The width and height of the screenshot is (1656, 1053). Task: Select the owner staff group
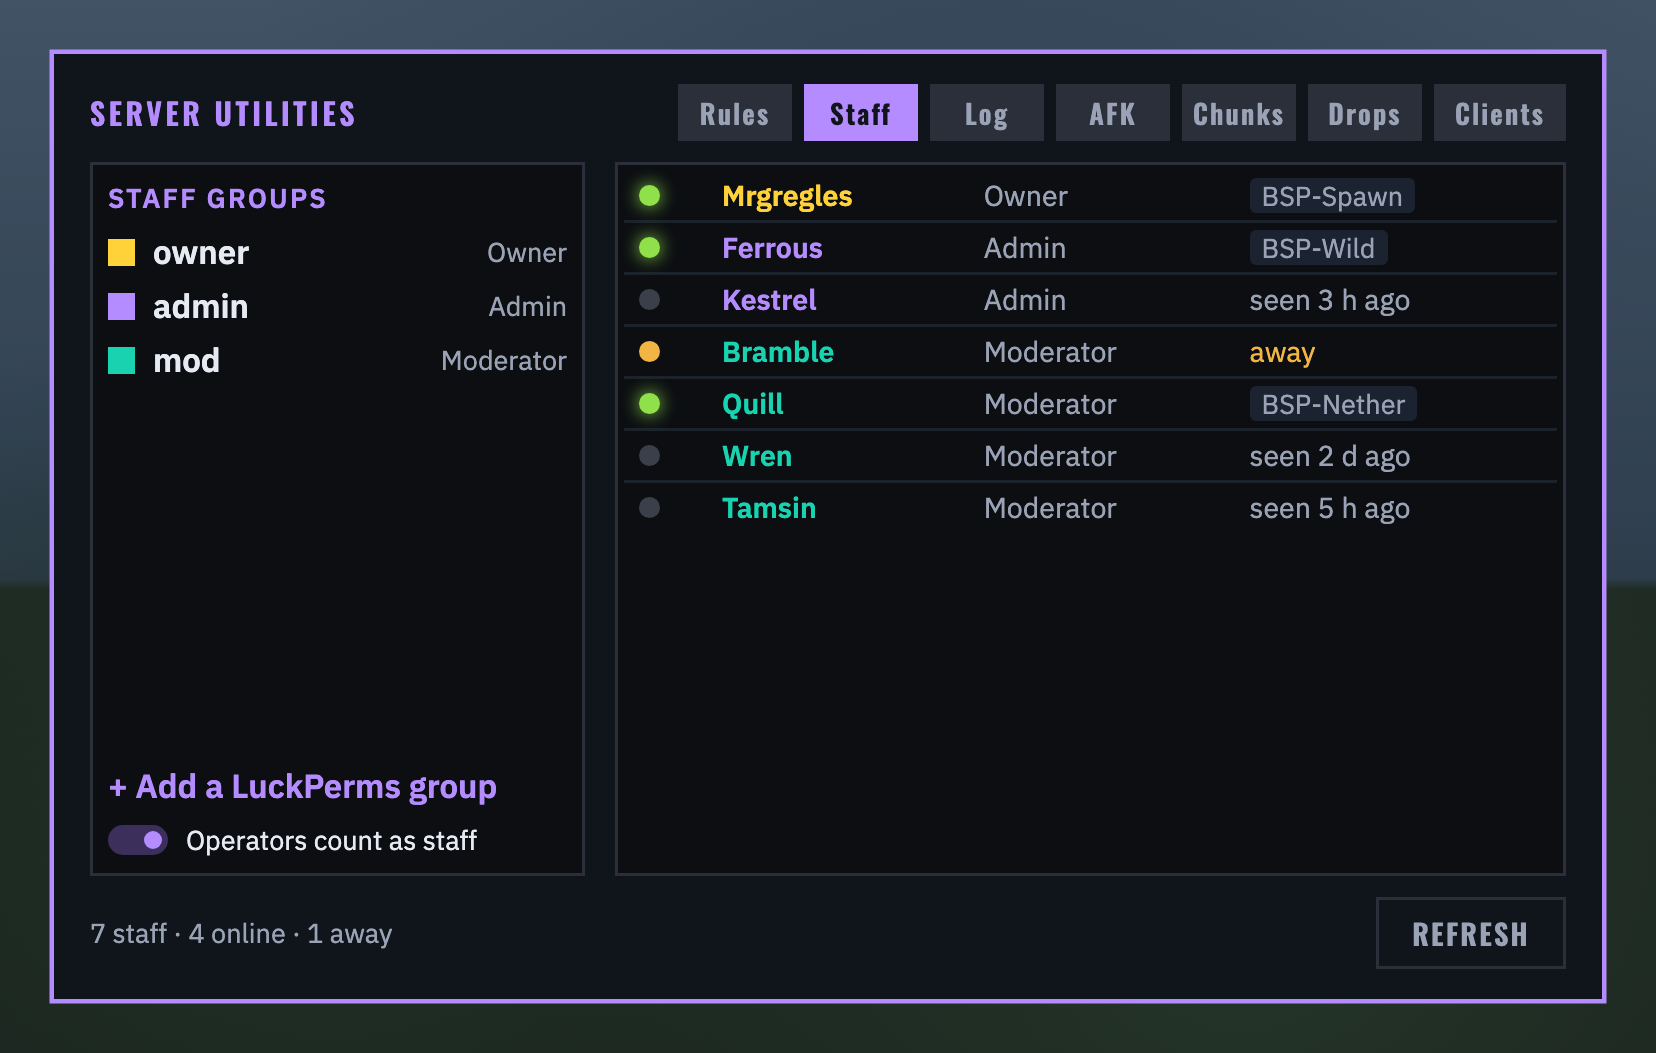click(x=337, y=253)
